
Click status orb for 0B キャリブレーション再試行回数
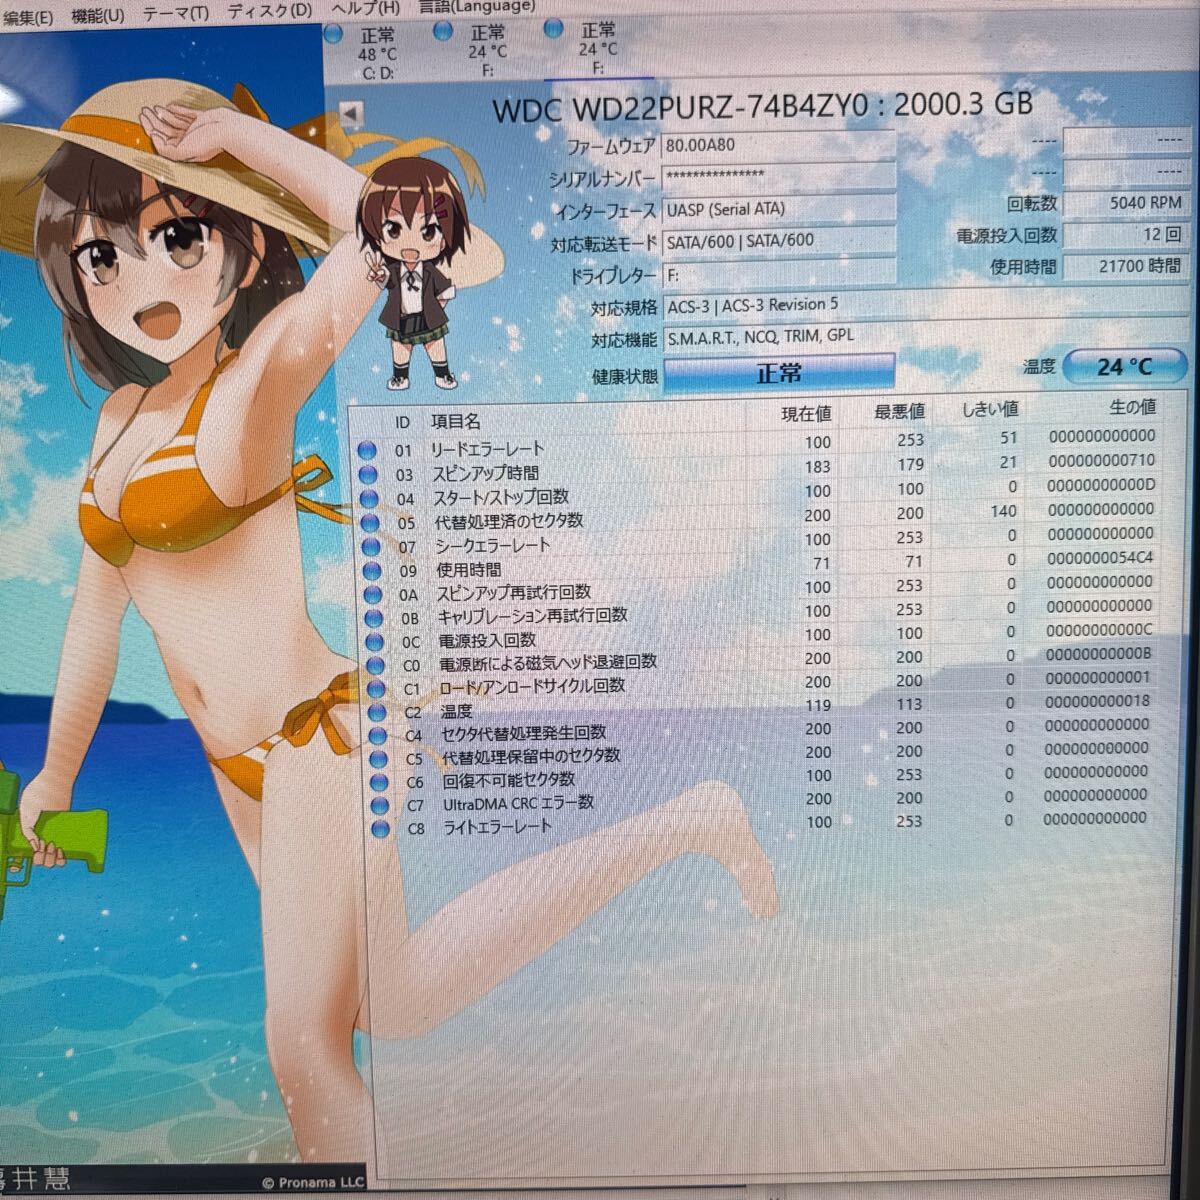coord(374,618)
